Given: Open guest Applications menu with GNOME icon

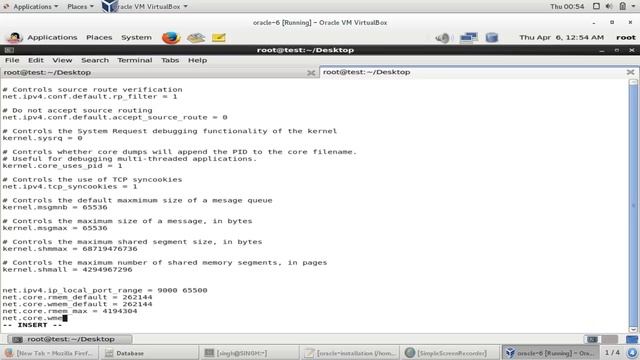Looking at the screenshot, I should point(42,38).
